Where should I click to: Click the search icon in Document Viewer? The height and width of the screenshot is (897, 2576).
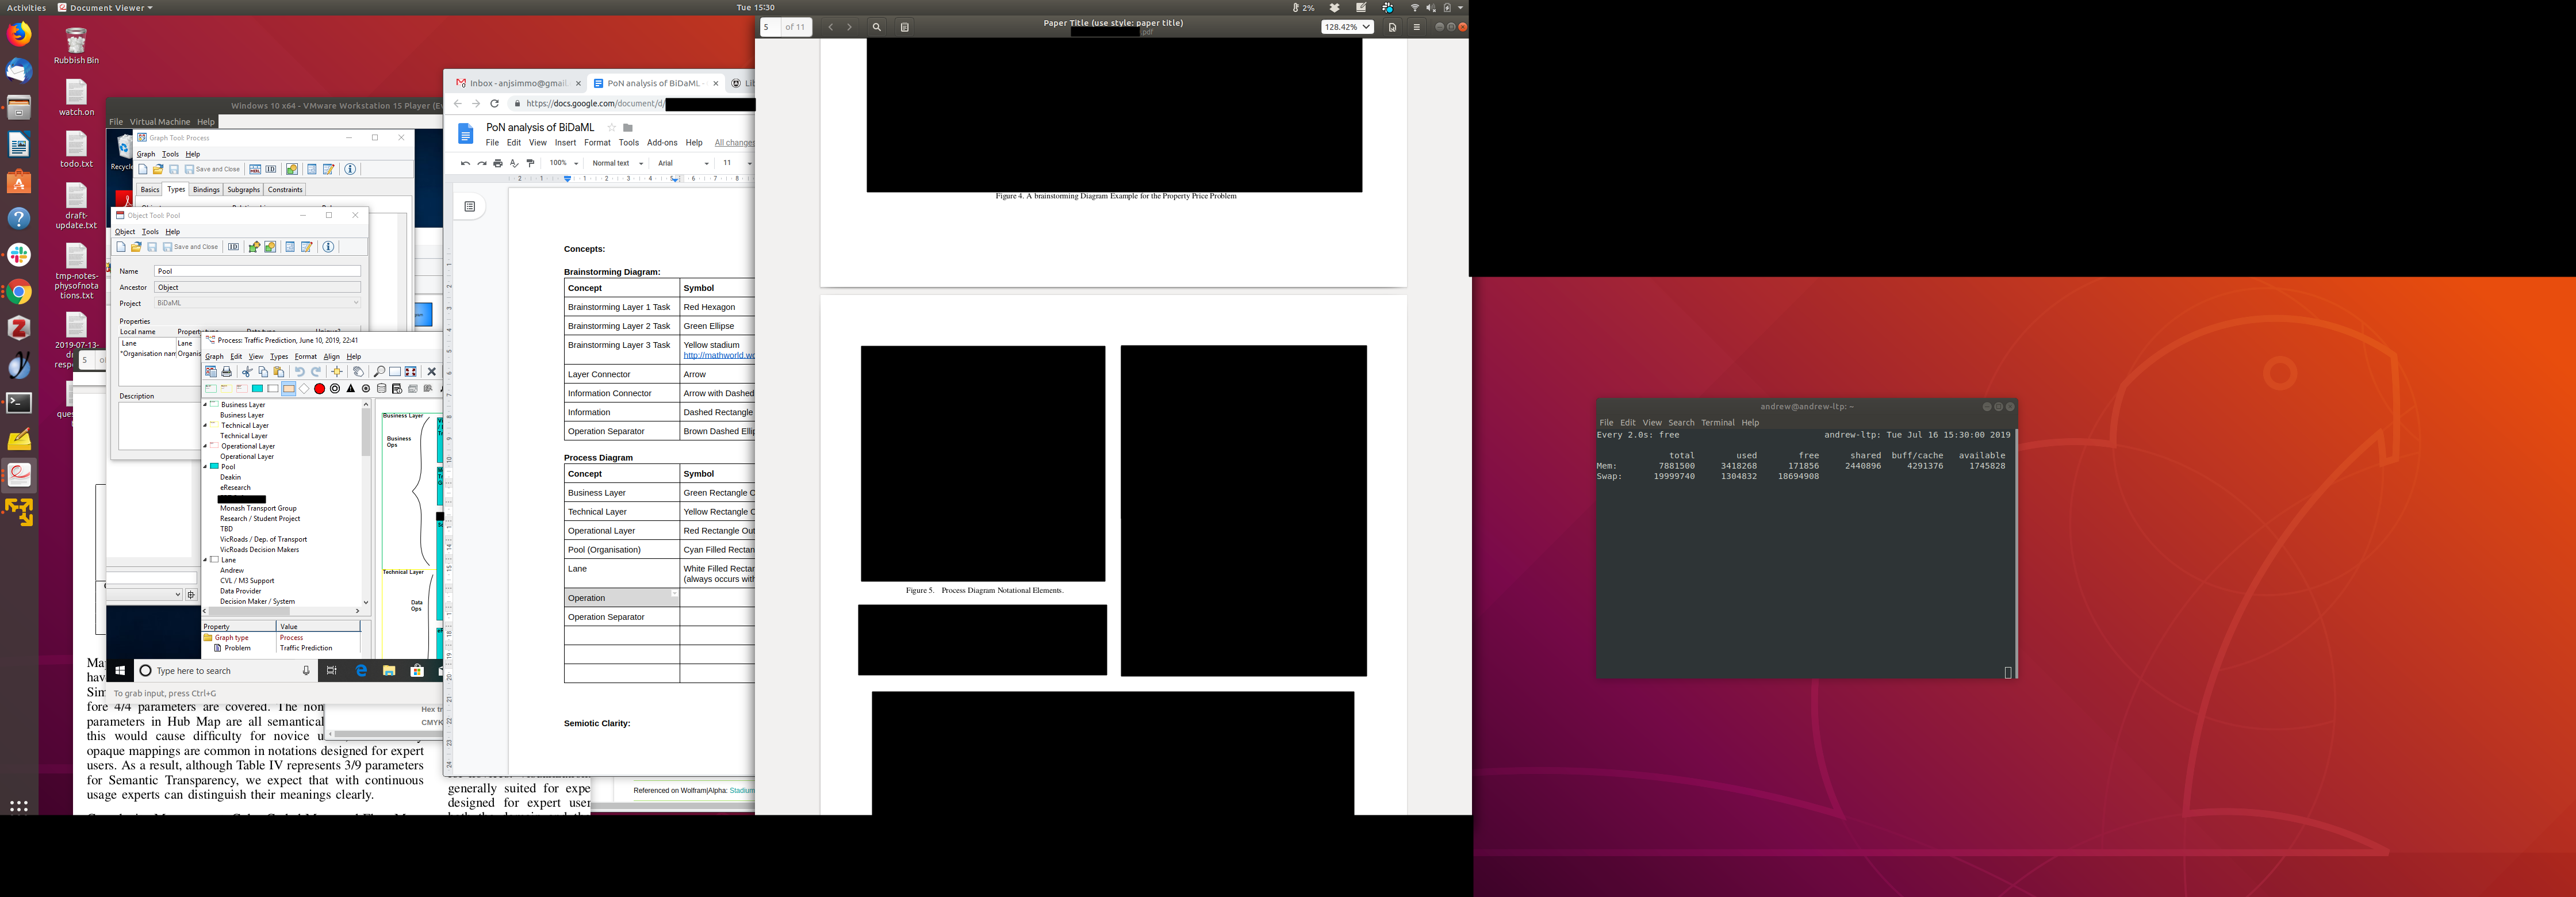pos(876,27)
